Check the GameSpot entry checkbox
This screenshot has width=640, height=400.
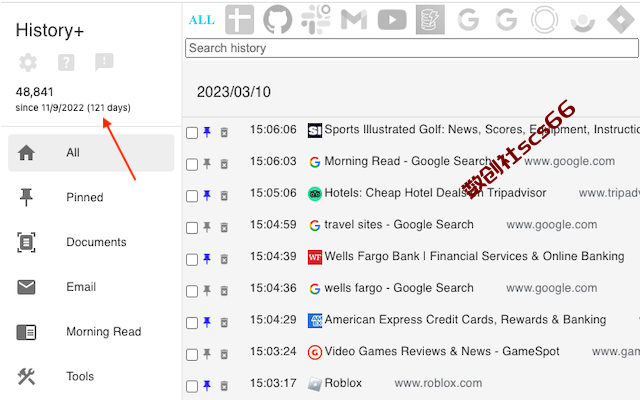[192, 355]
